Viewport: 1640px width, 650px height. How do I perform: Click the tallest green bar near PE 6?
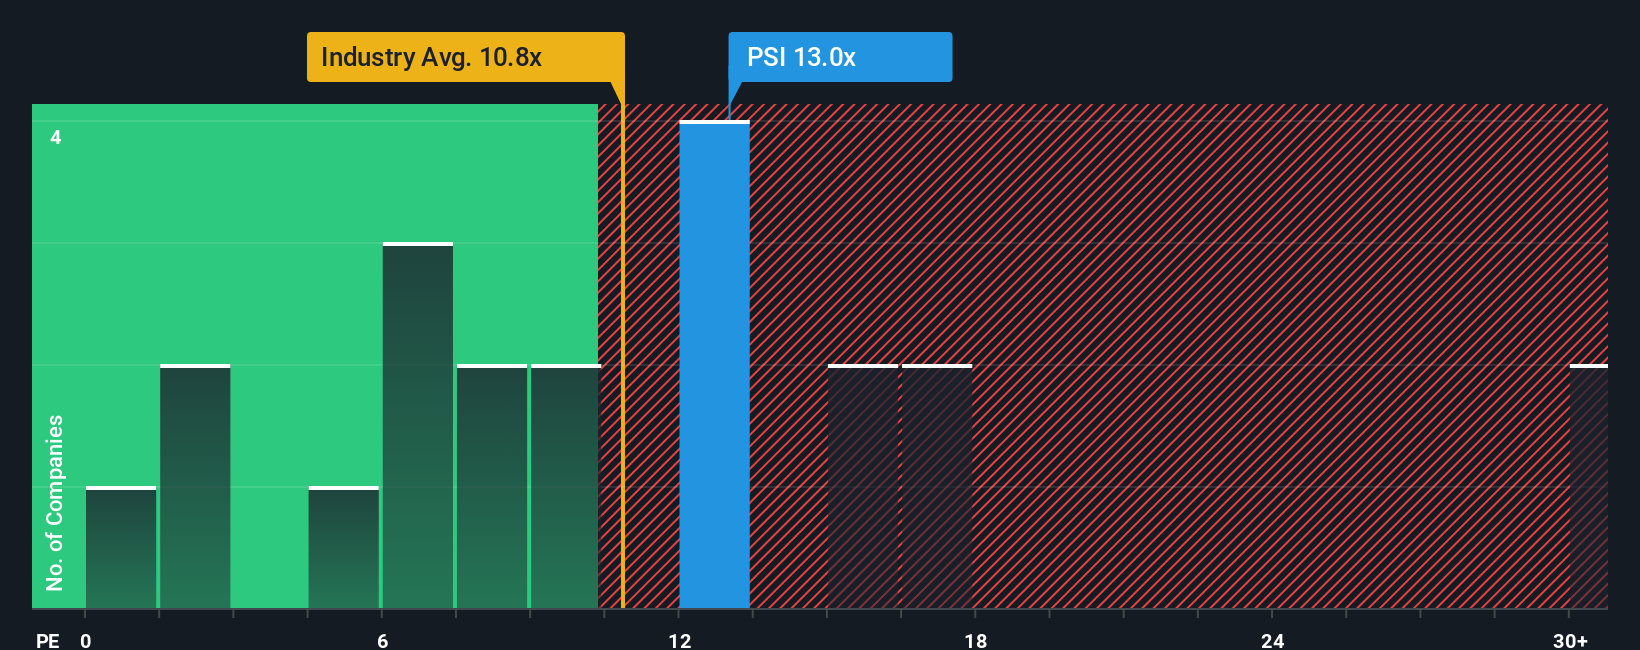(x=418, y=426)
